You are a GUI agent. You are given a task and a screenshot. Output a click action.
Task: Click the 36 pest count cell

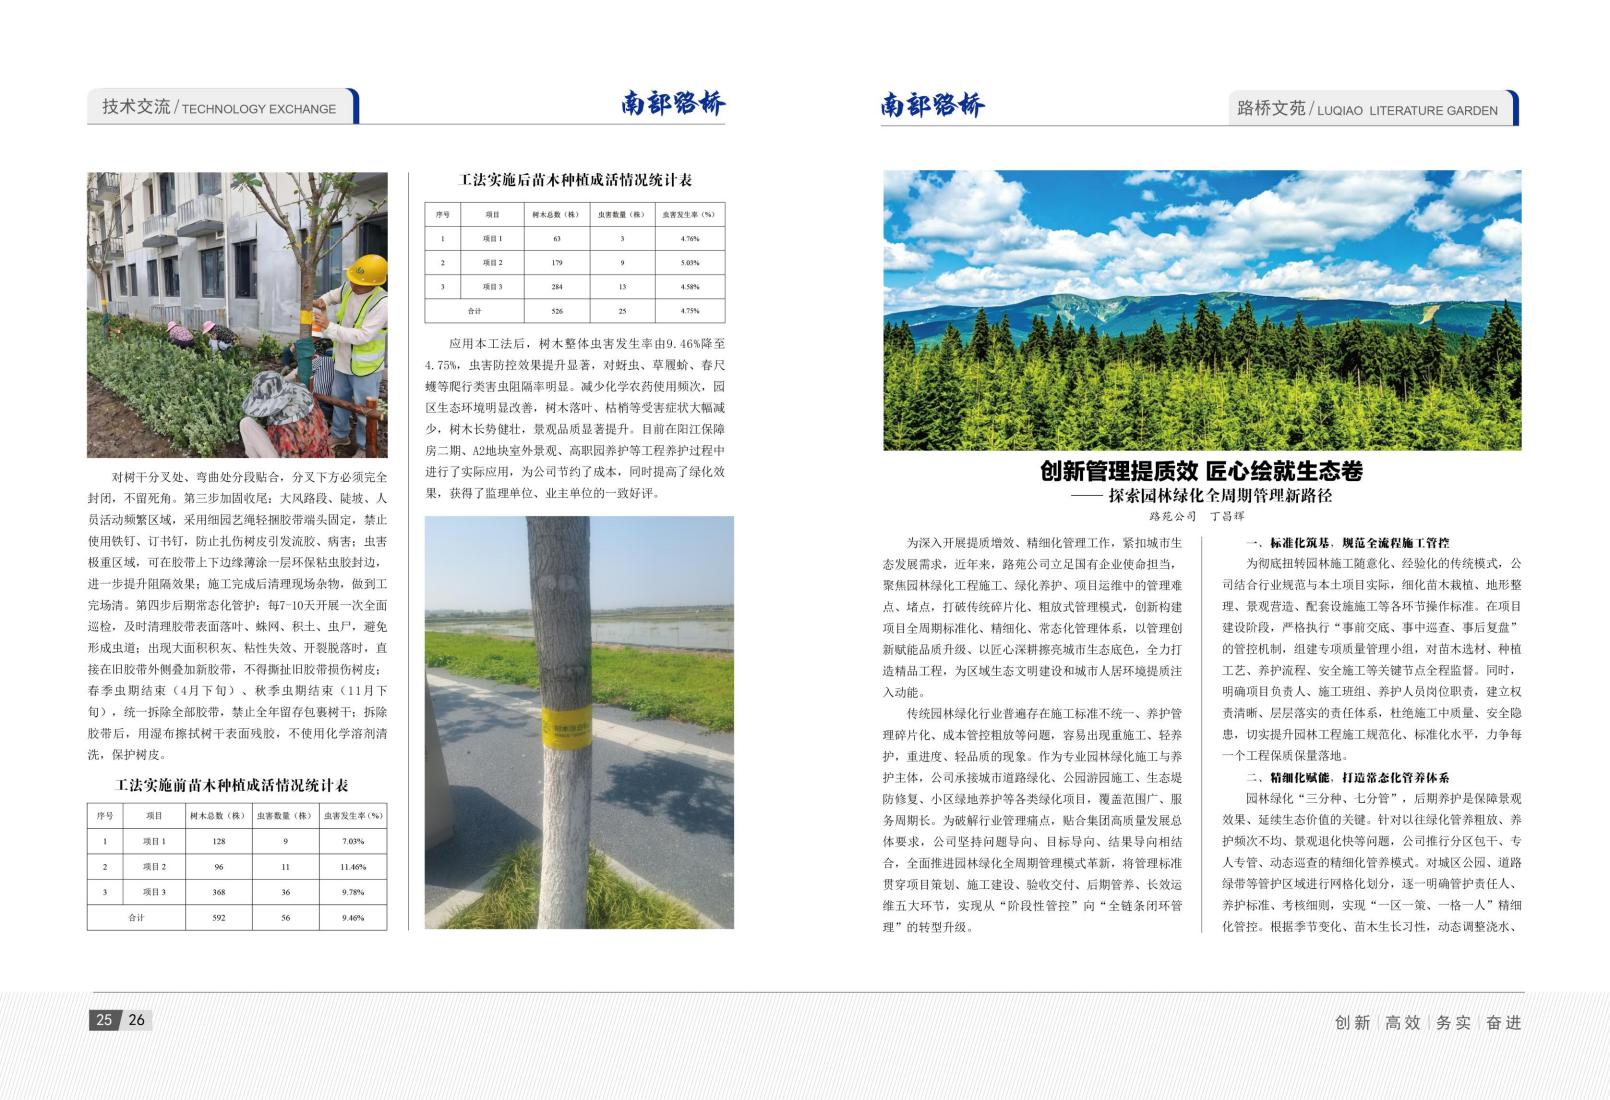coord(285,892)
